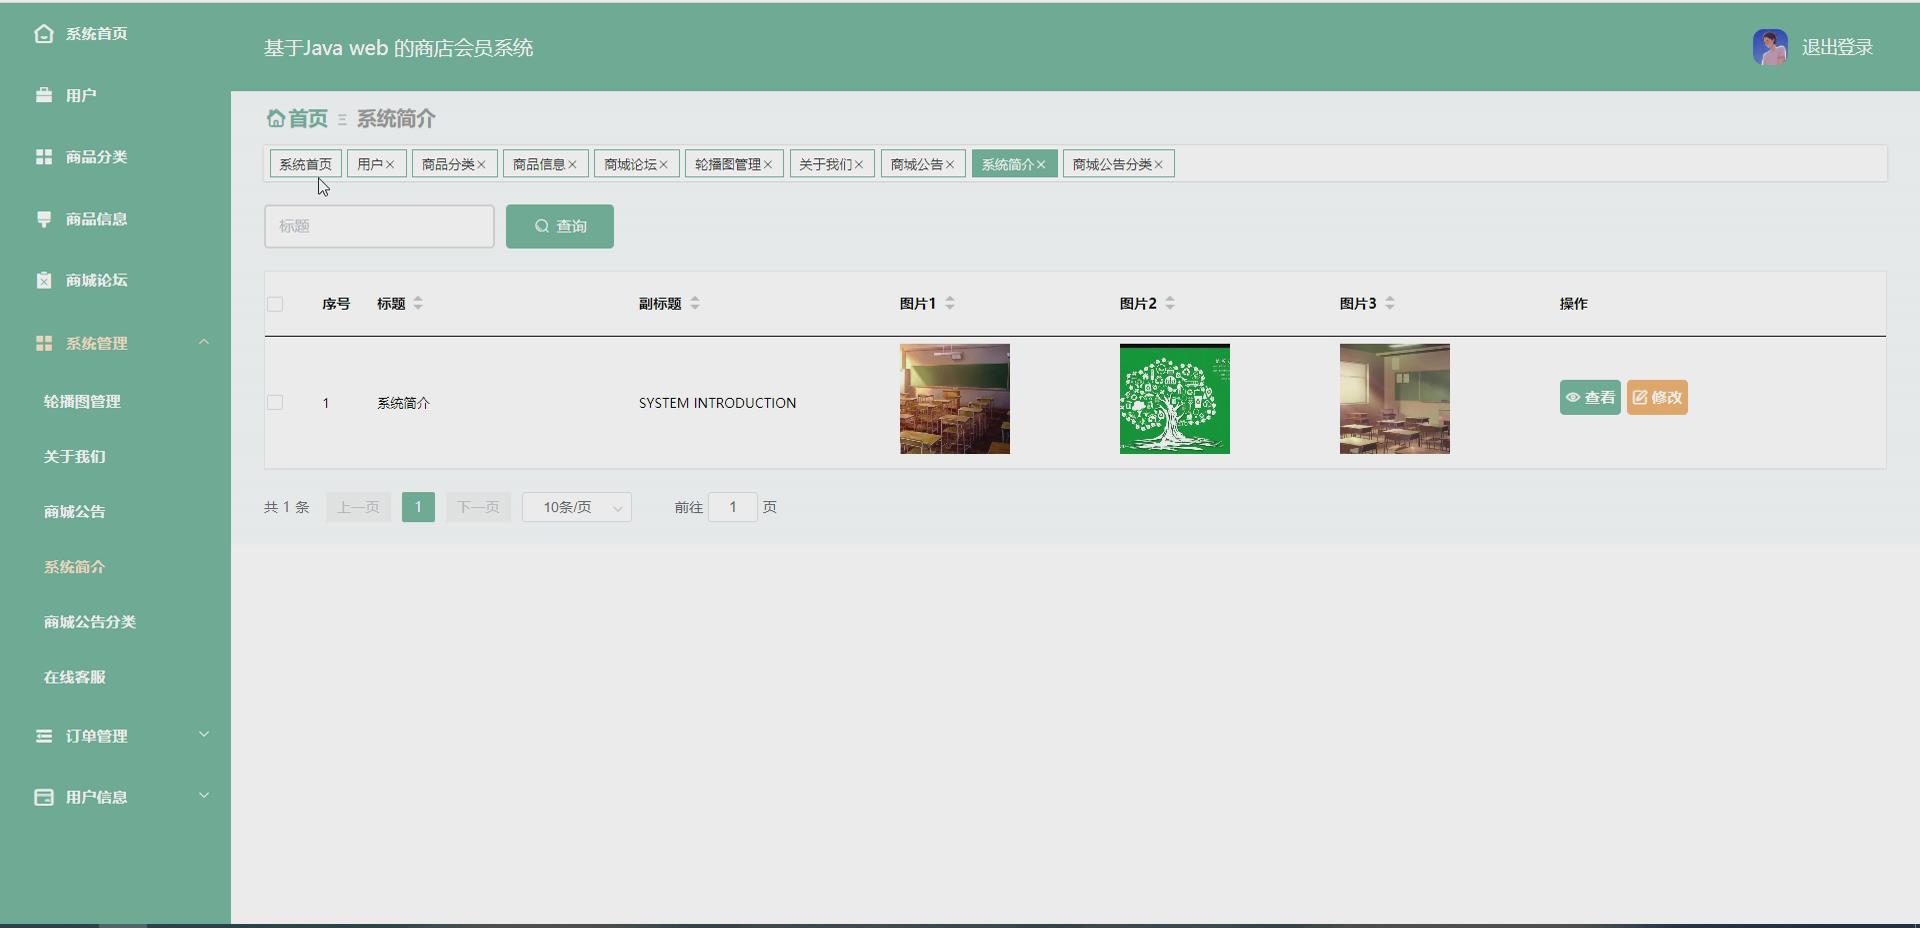Click the 订单管理 sidebar icon
The width and height of the screenshot is (1920, 928).
pos(43,736)
